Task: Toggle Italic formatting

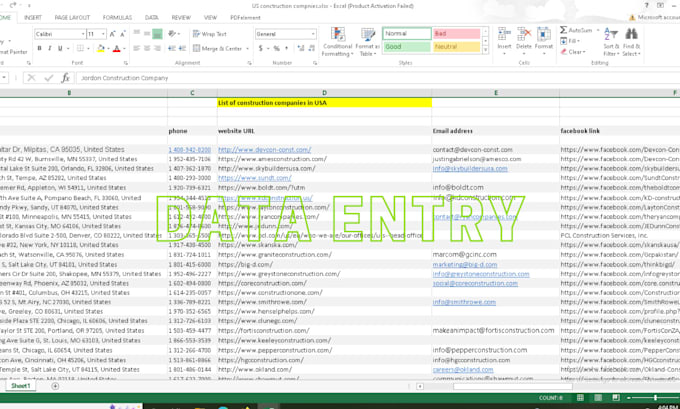Action: (x=49, y=48)
